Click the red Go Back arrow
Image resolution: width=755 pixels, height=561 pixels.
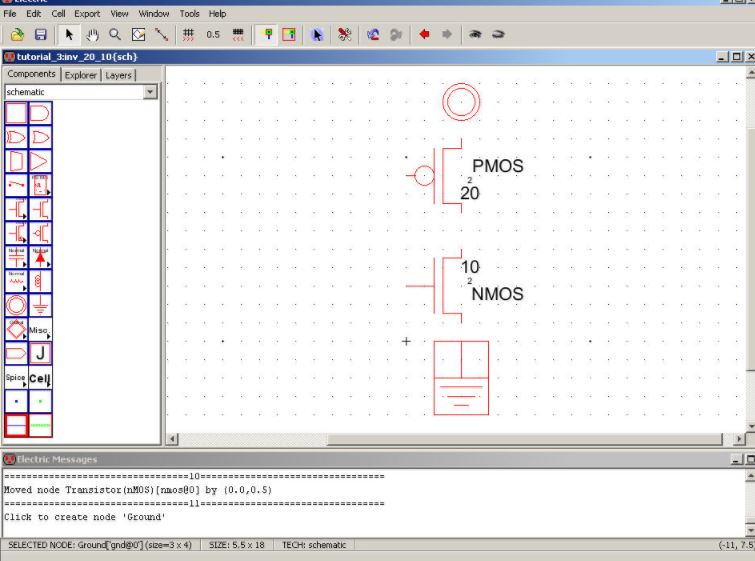pos(424,34)
